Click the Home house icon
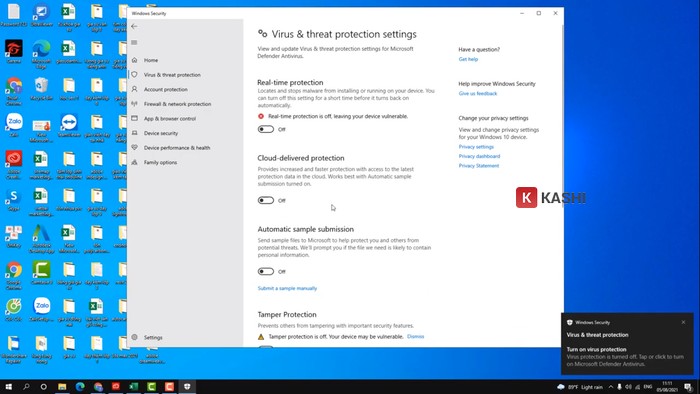This screenshot has height=394, width=700. (x=134, y=60)
